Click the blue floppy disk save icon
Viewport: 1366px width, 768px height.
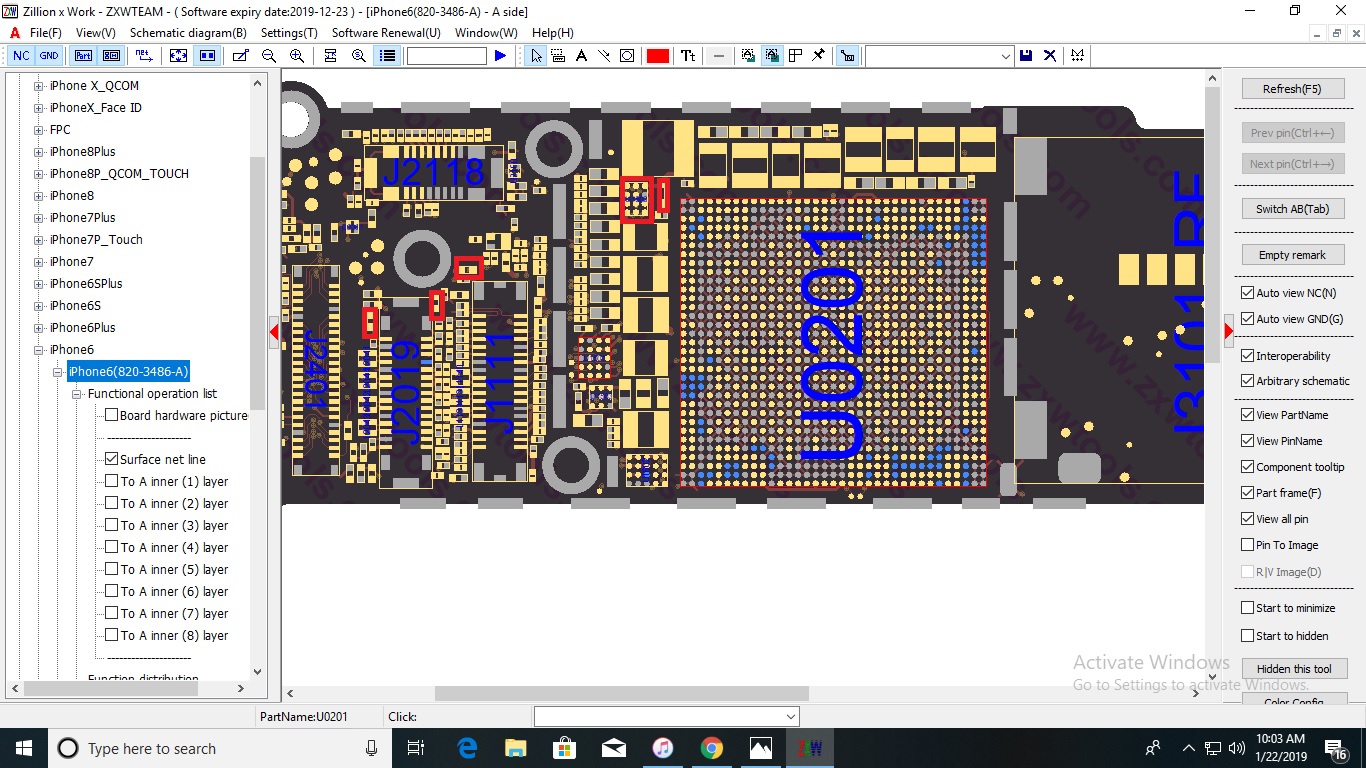pos(1026,56)
